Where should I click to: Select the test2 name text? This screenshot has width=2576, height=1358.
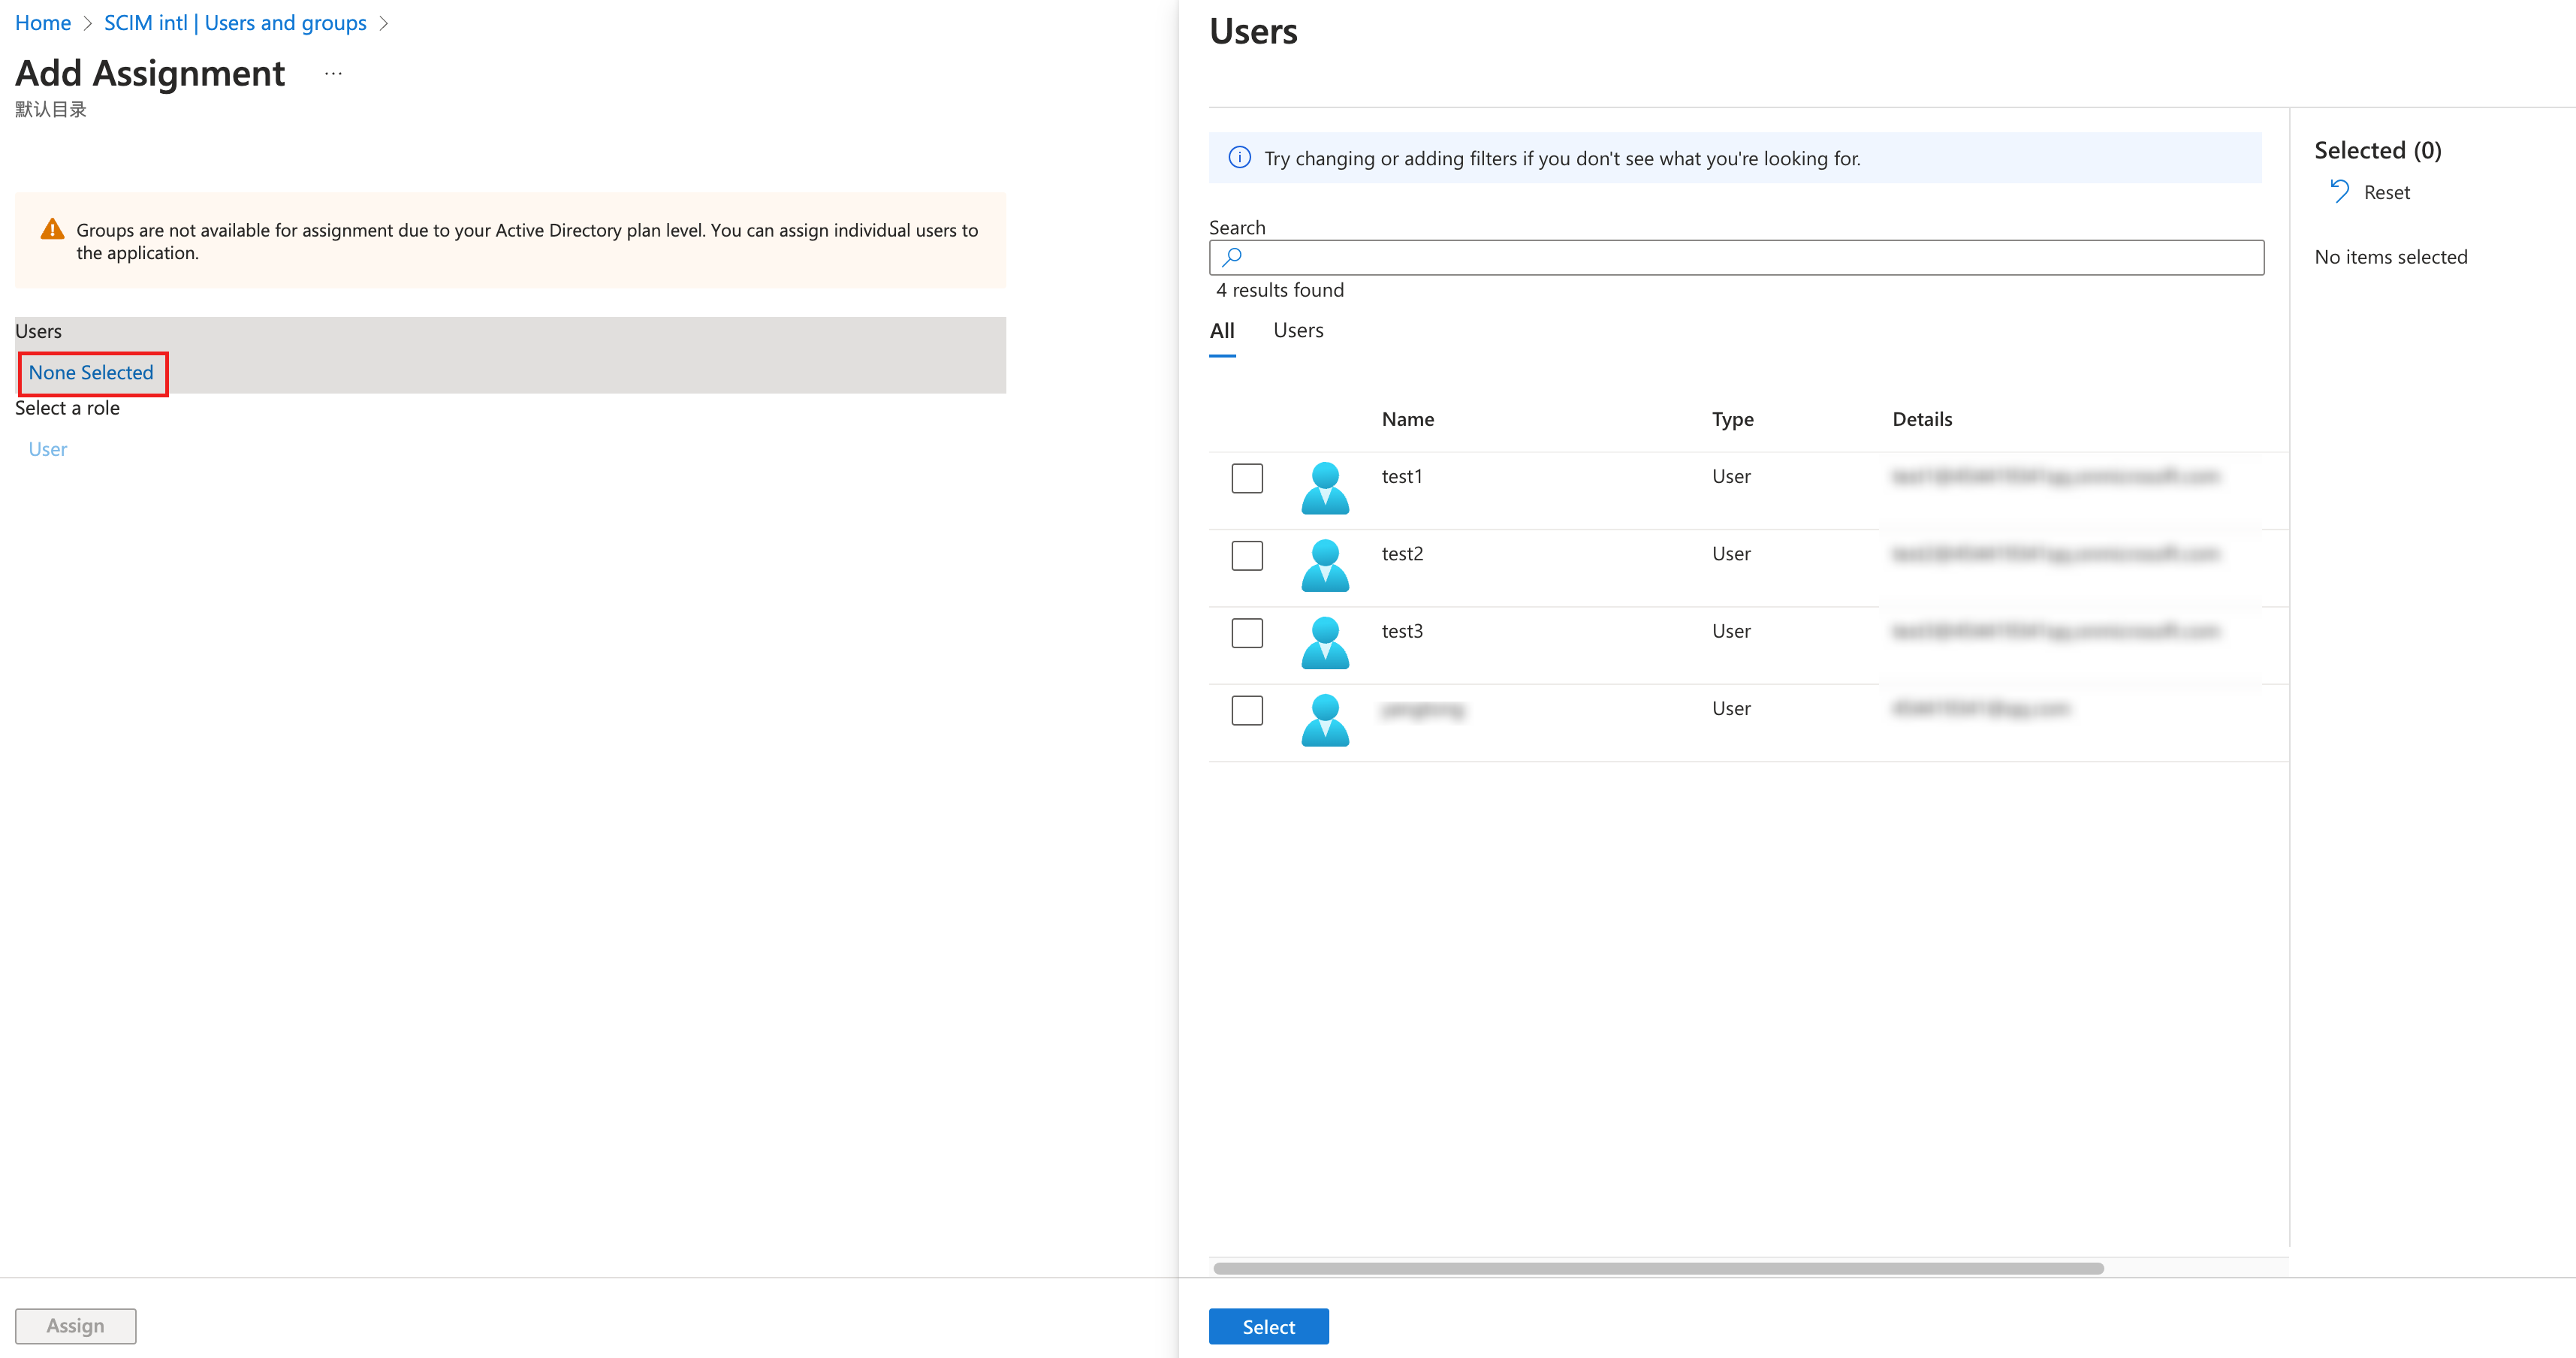(x=1402, y=554)
